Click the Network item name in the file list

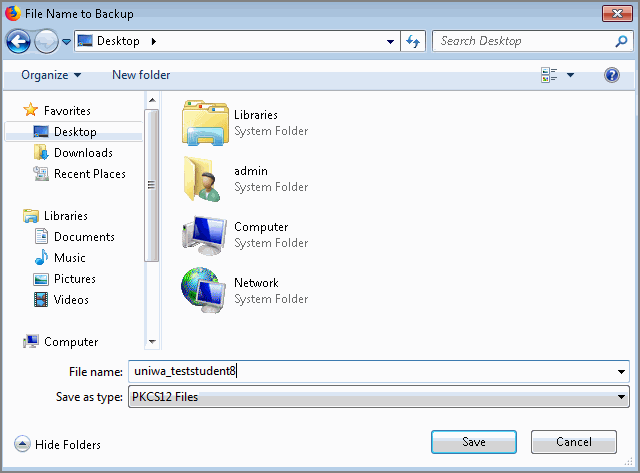[x=256, y=283]
